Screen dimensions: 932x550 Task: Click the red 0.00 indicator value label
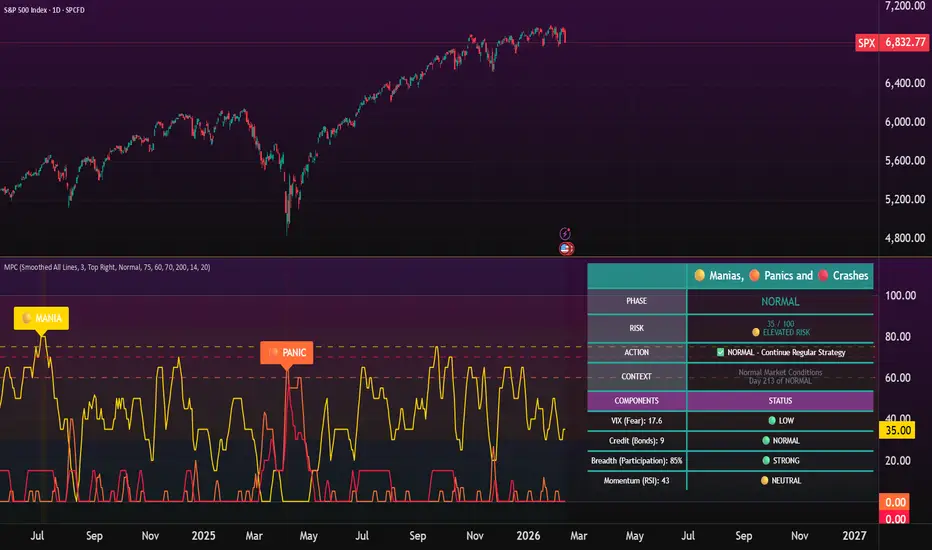click(x=895, y=519)
